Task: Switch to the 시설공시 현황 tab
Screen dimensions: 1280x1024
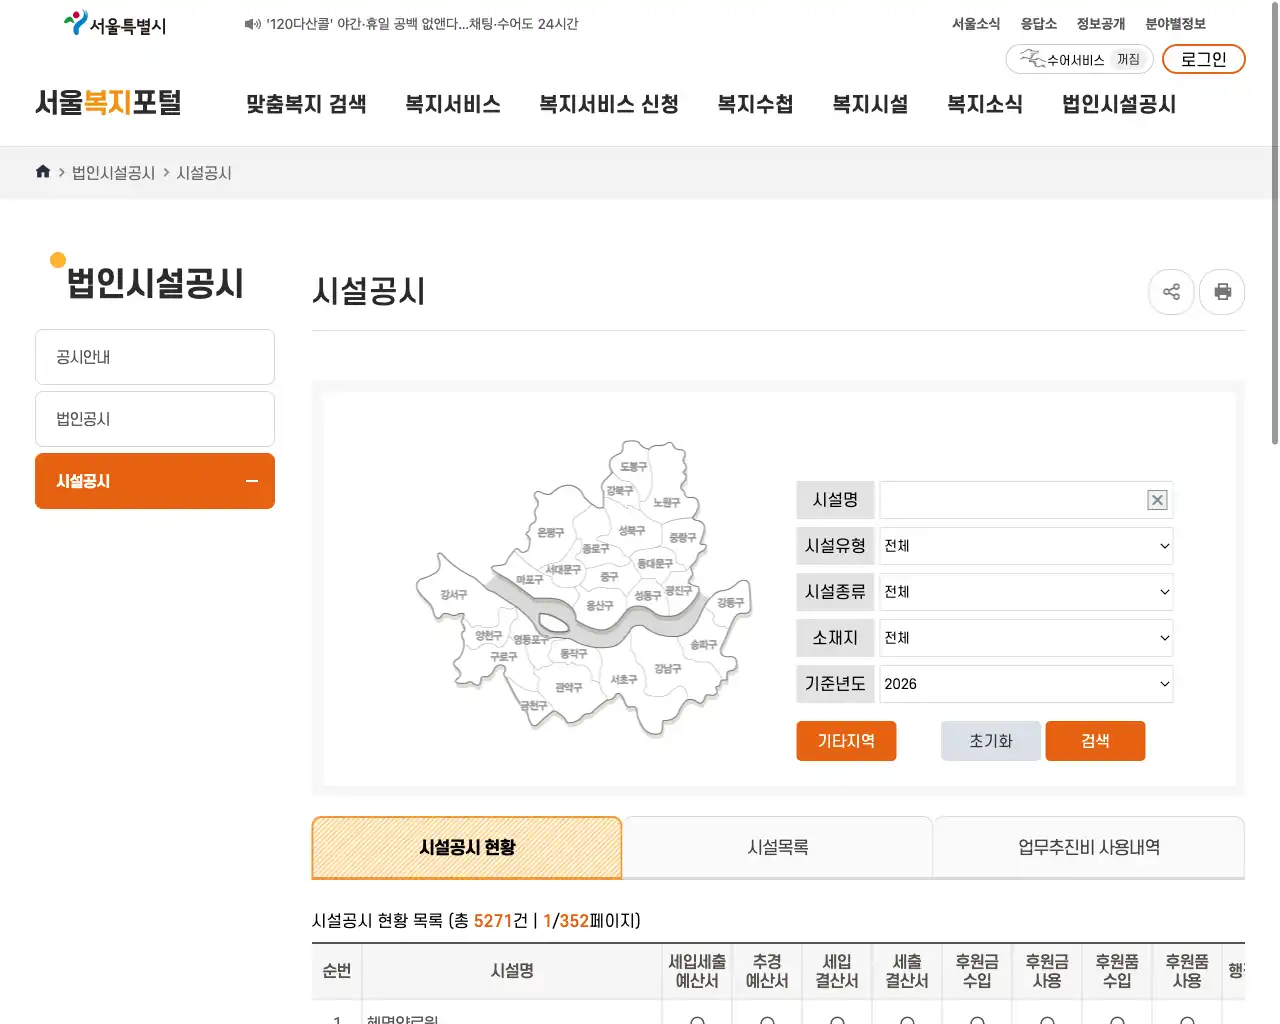Action: pyautogui.click(x=467, y=848)
